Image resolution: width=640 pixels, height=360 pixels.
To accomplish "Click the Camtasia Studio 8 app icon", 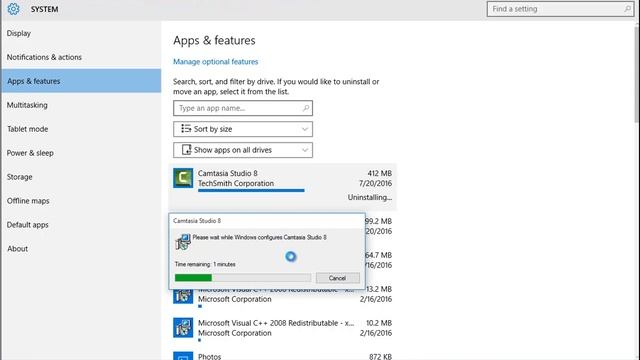I will [183, 178].
